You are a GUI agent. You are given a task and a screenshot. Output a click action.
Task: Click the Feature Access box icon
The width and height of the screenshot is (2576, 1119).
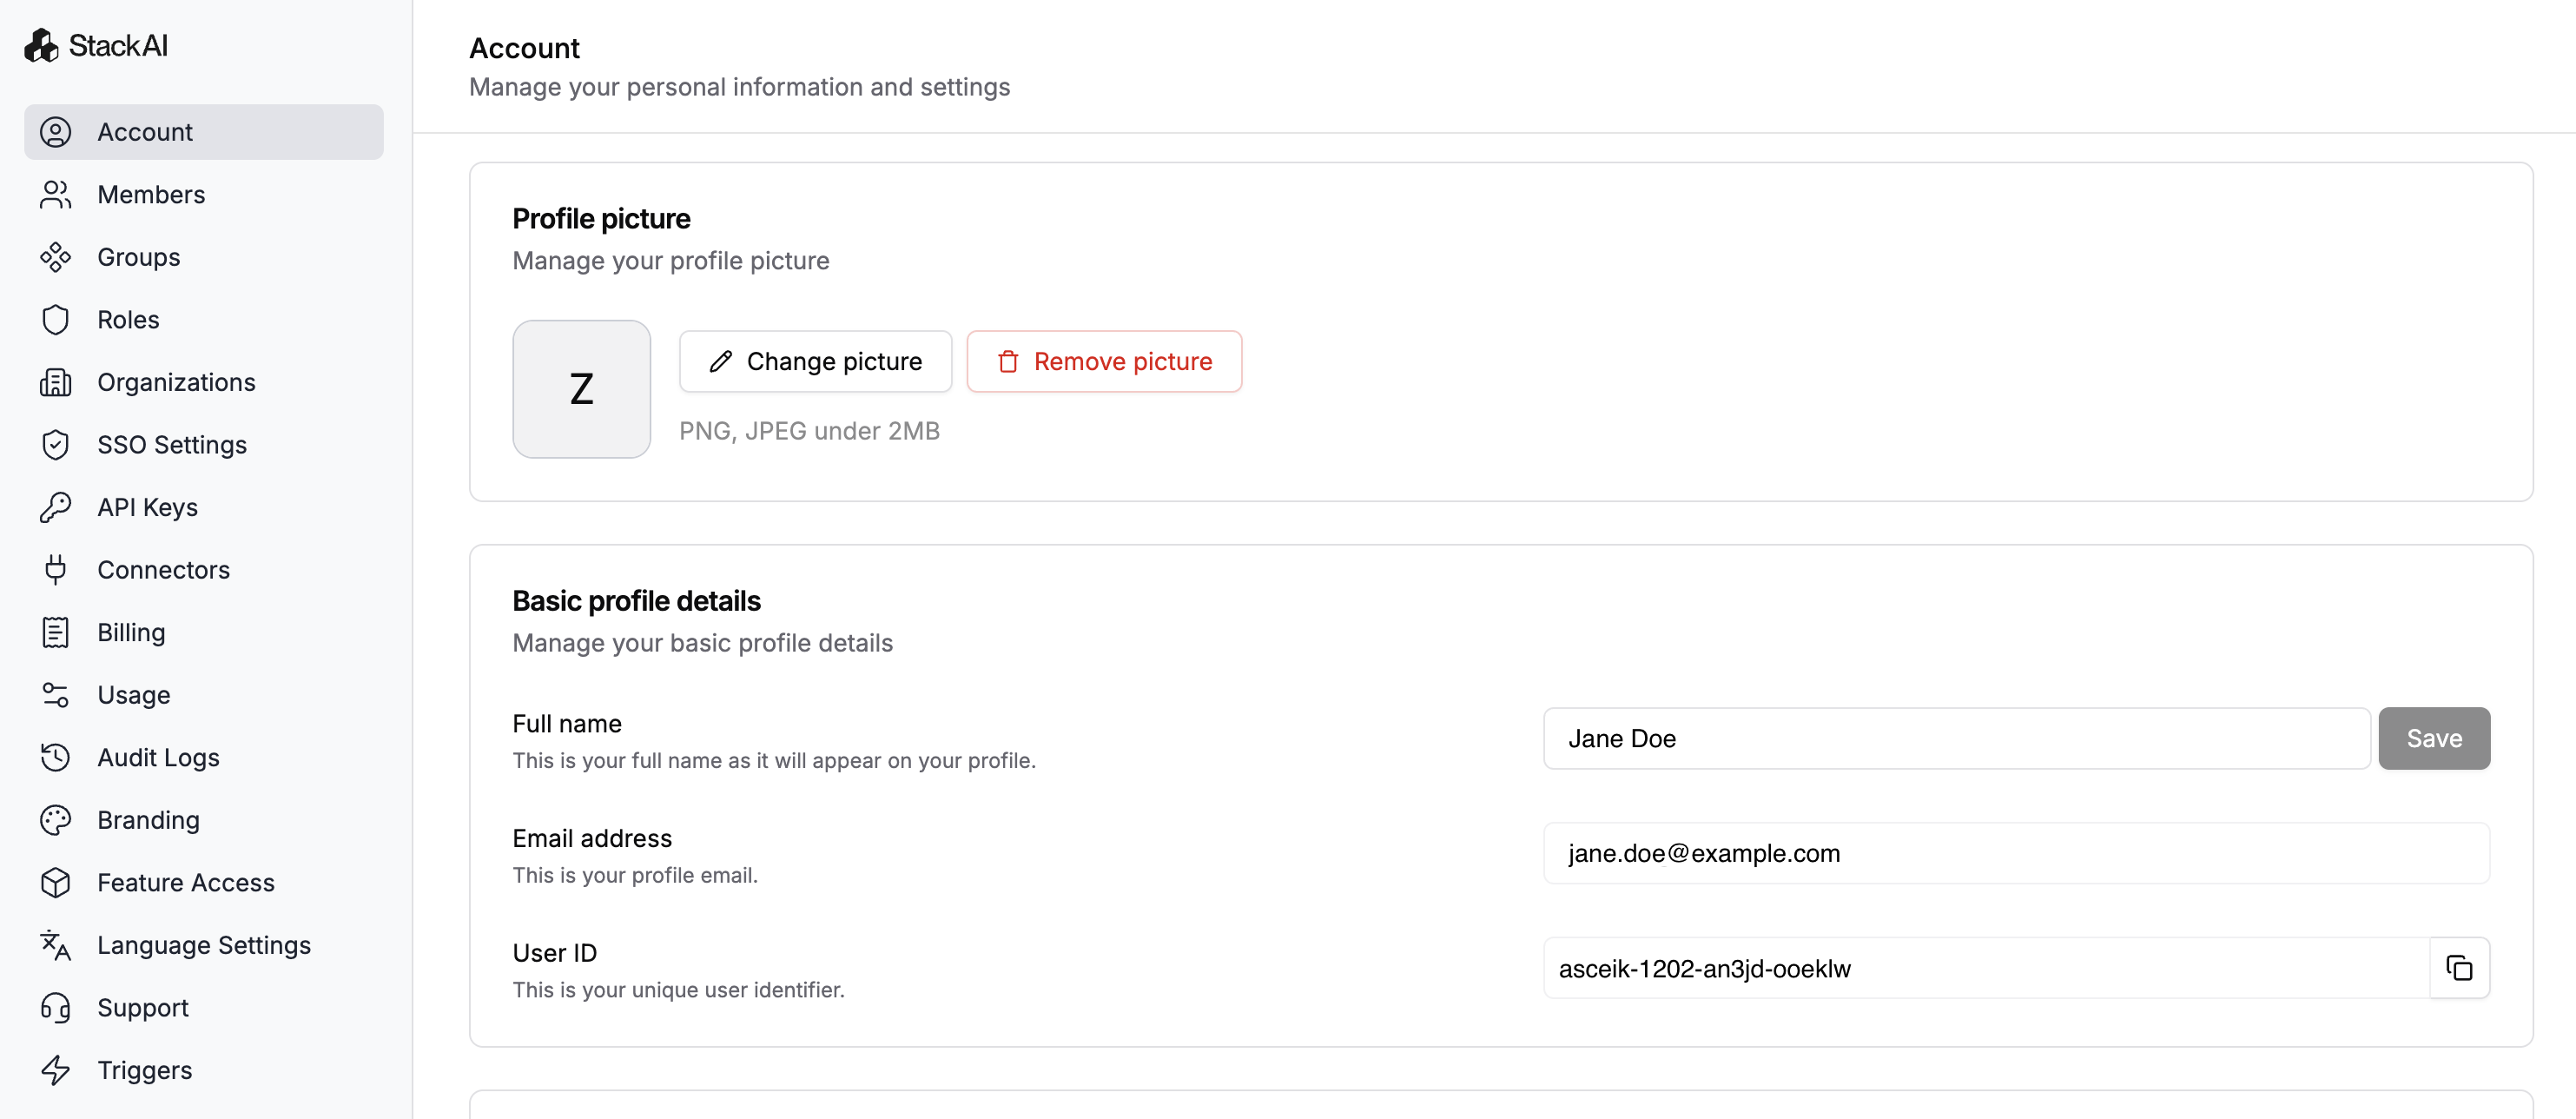55,882
